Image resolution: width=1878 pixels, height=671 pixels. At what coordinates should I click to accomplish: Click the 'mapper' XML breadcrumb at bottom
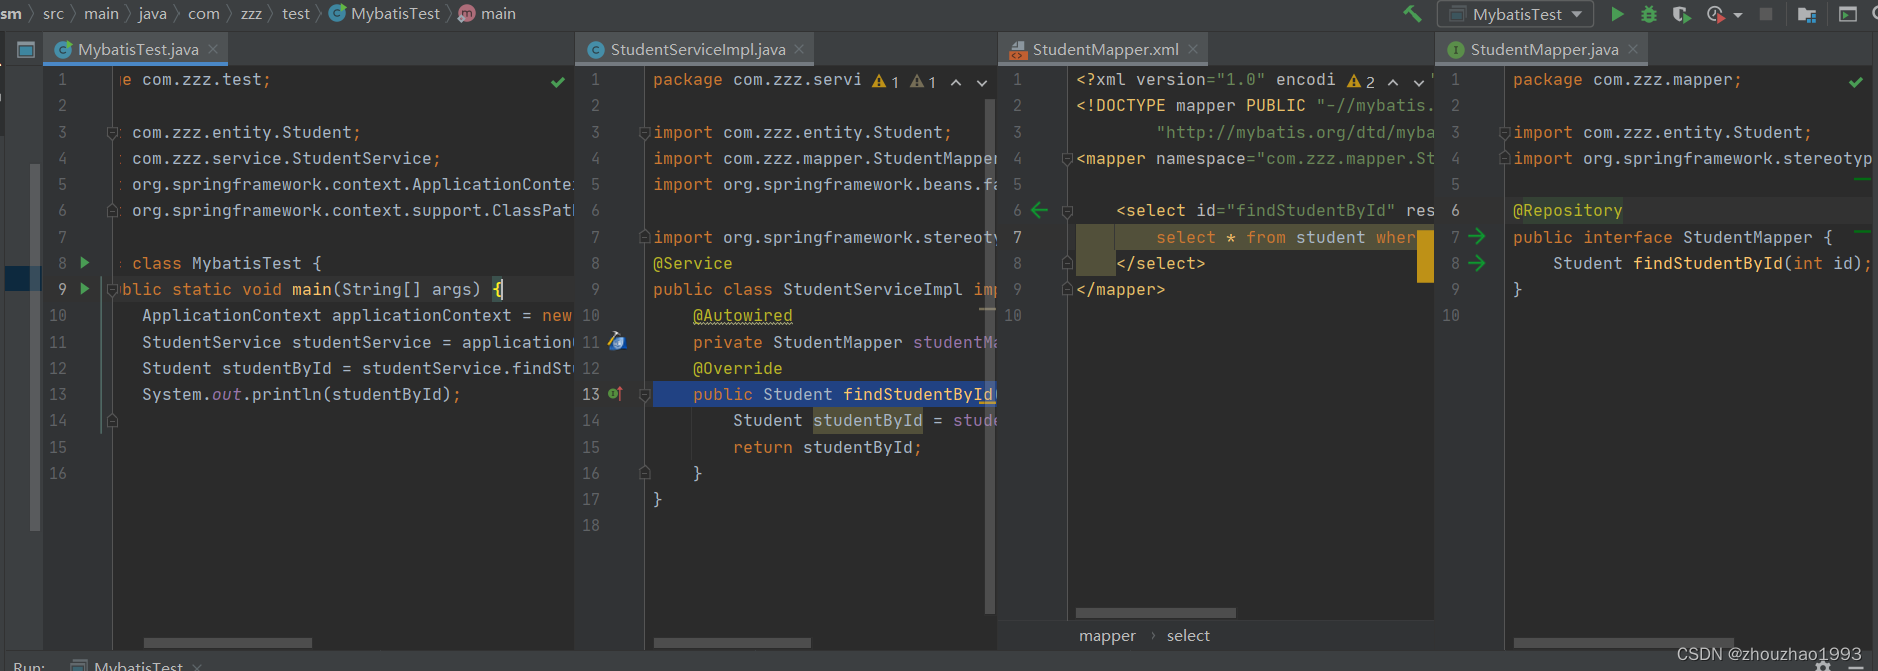(x=1107, y=636)
